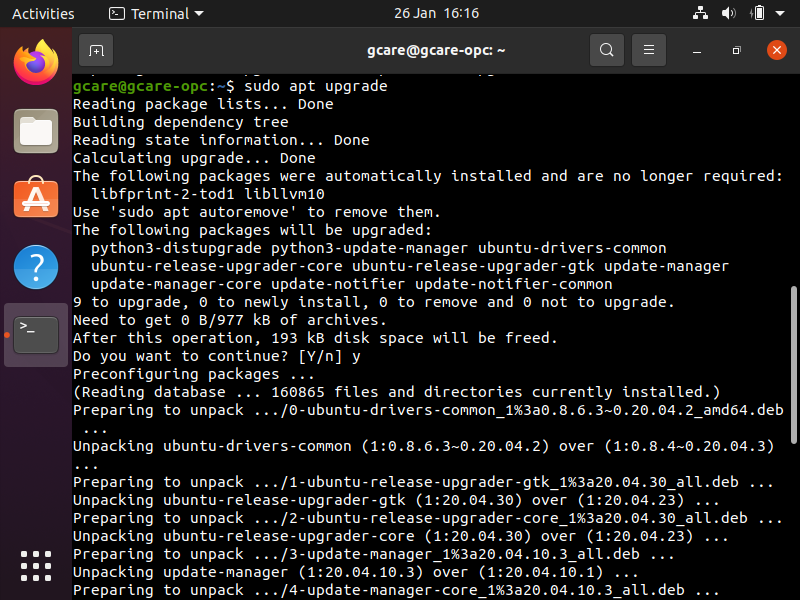800x600 pixels.
Task: Open the terminal search tool
Action: click(x=607, y=50)
